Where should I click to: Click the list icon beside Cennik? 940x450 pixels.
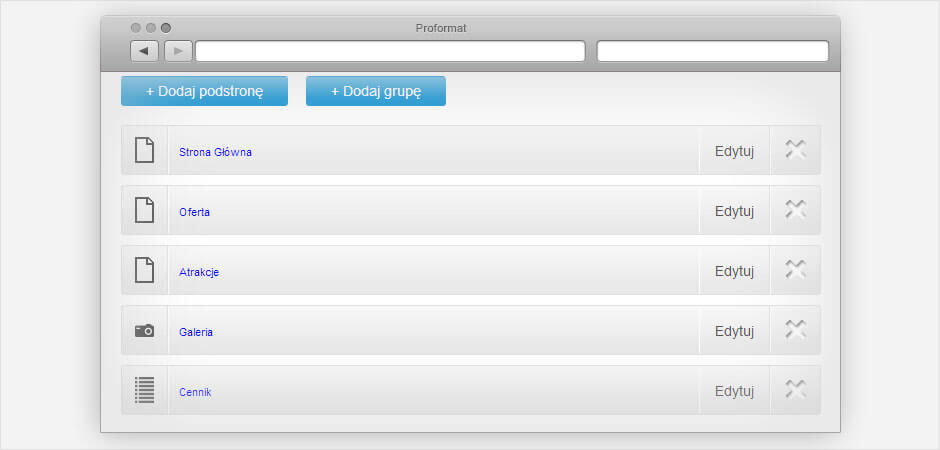point(144,389)
